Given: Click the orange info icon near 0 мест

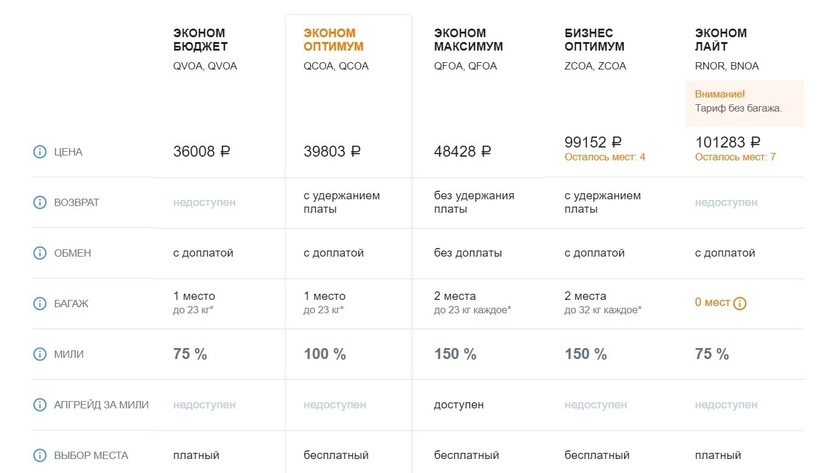Looking at the screenshot, I should 740,303.
